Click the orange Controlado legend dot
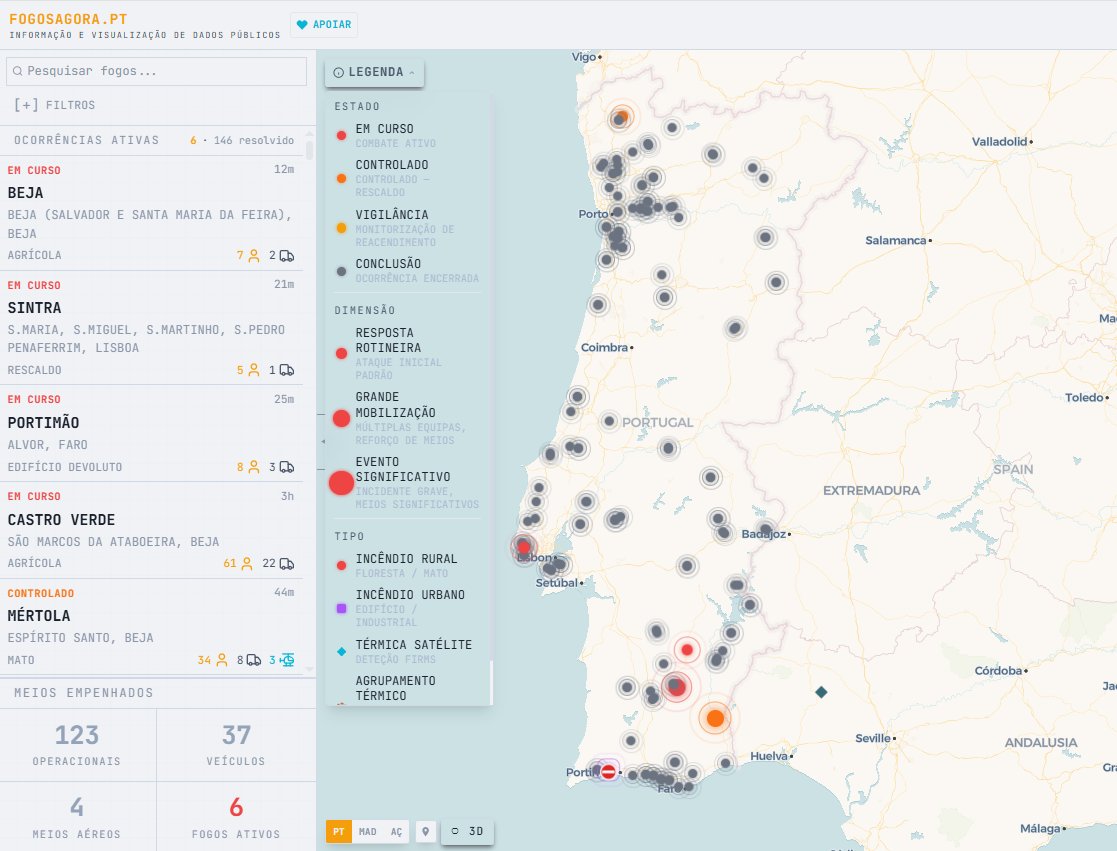1117x851 pixels. coord(341,178)
